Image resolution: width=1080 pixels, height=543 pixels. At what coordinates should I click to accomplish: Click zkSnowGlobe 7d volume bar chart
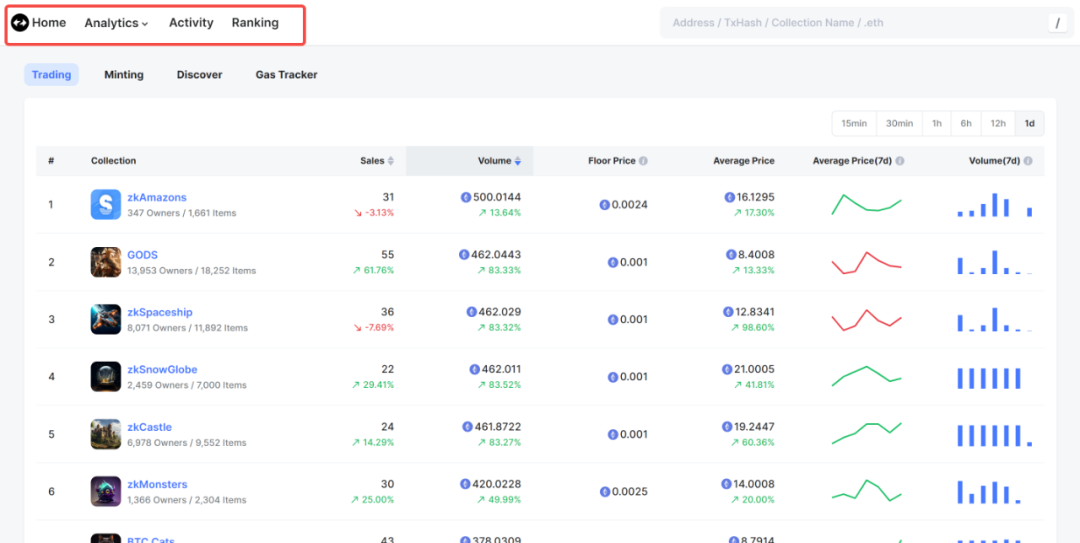point(989,378)
